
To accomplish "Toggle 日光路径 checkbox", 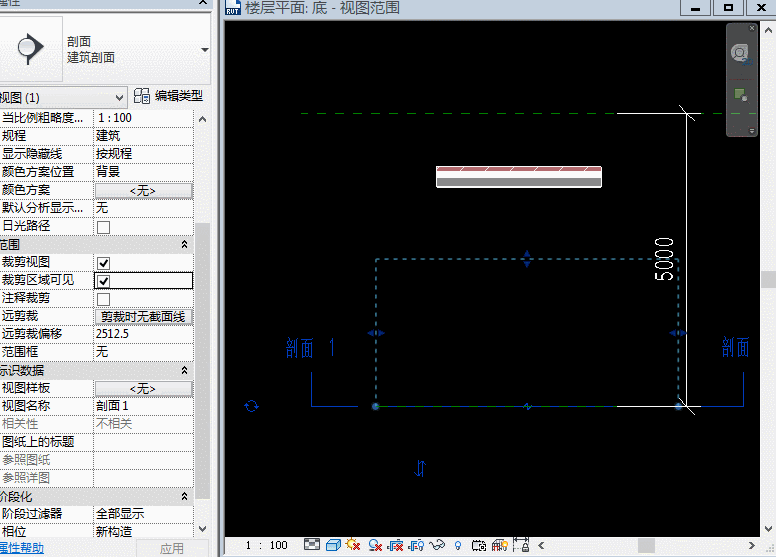I will coord(103,227).
